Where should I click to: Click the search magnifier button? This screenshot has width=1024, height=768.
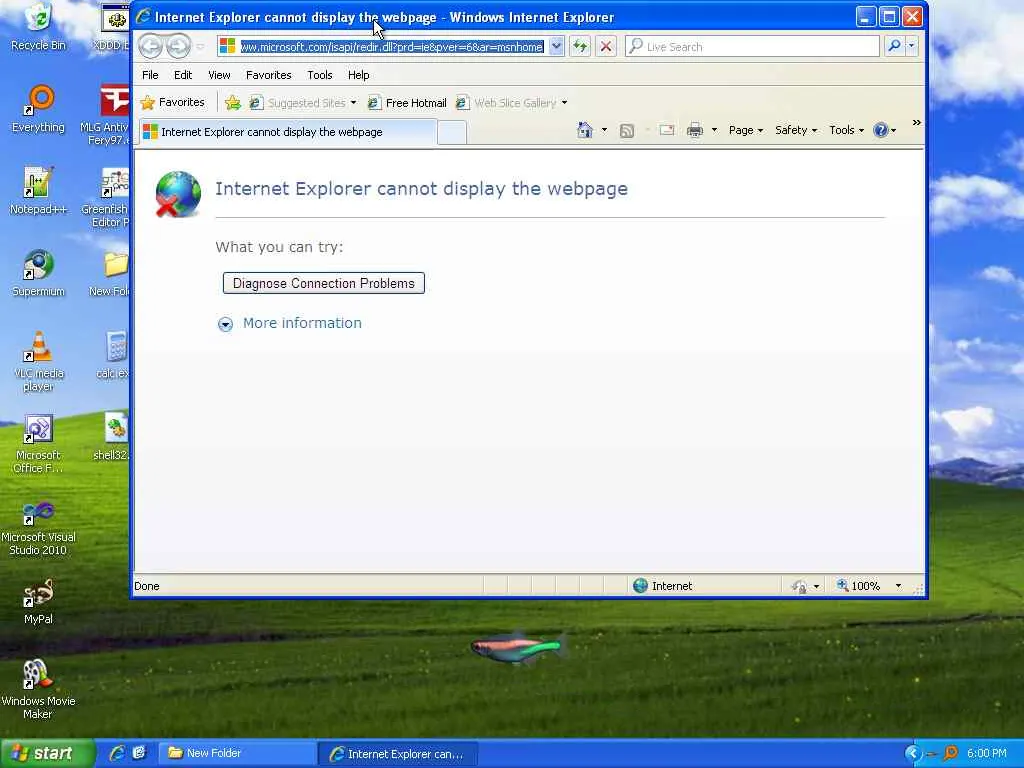click(x=894, y=46)
